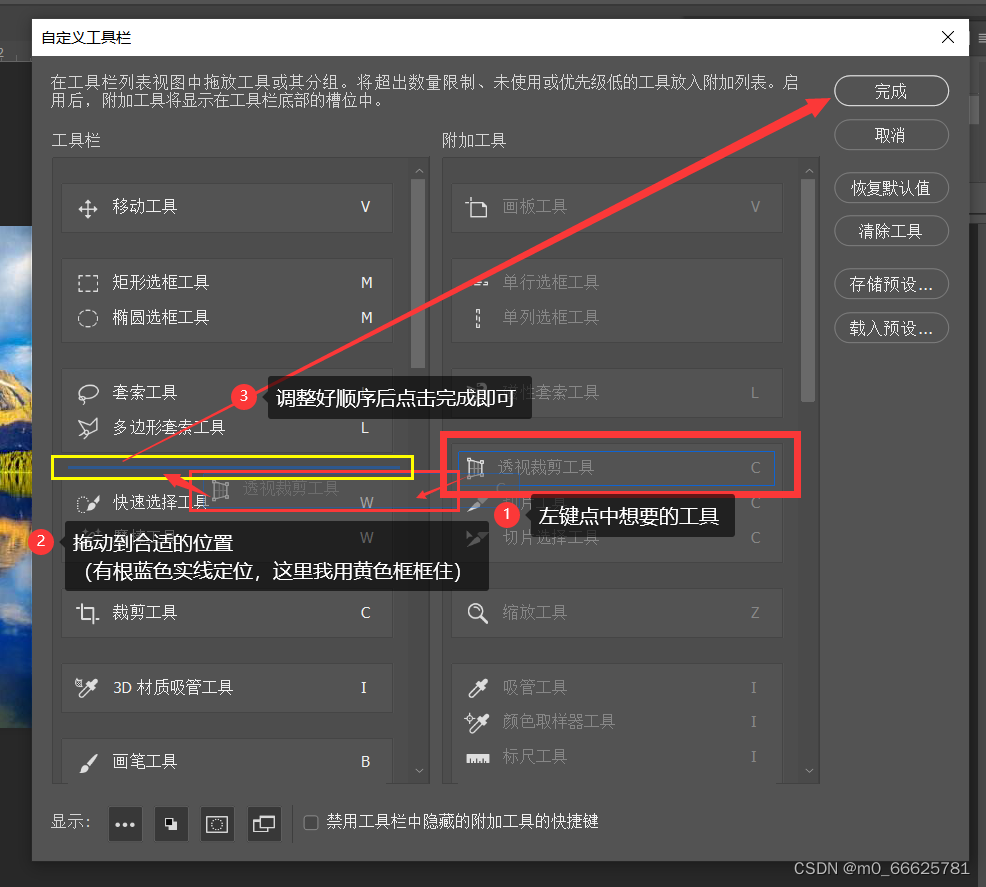Click the 完成 button
The width and height of the screenshot is (986, 887).
coord(891,91)
